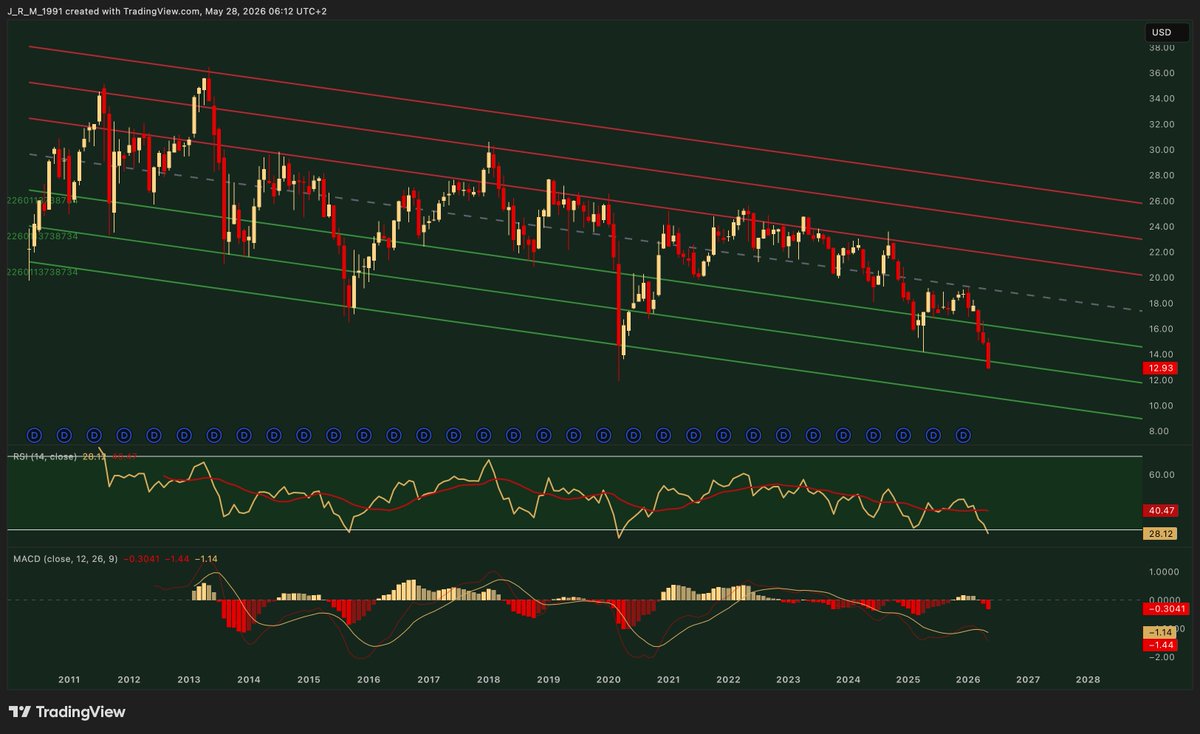
Task: Click the 2019 year label on time axis
Action: [549, 679]
